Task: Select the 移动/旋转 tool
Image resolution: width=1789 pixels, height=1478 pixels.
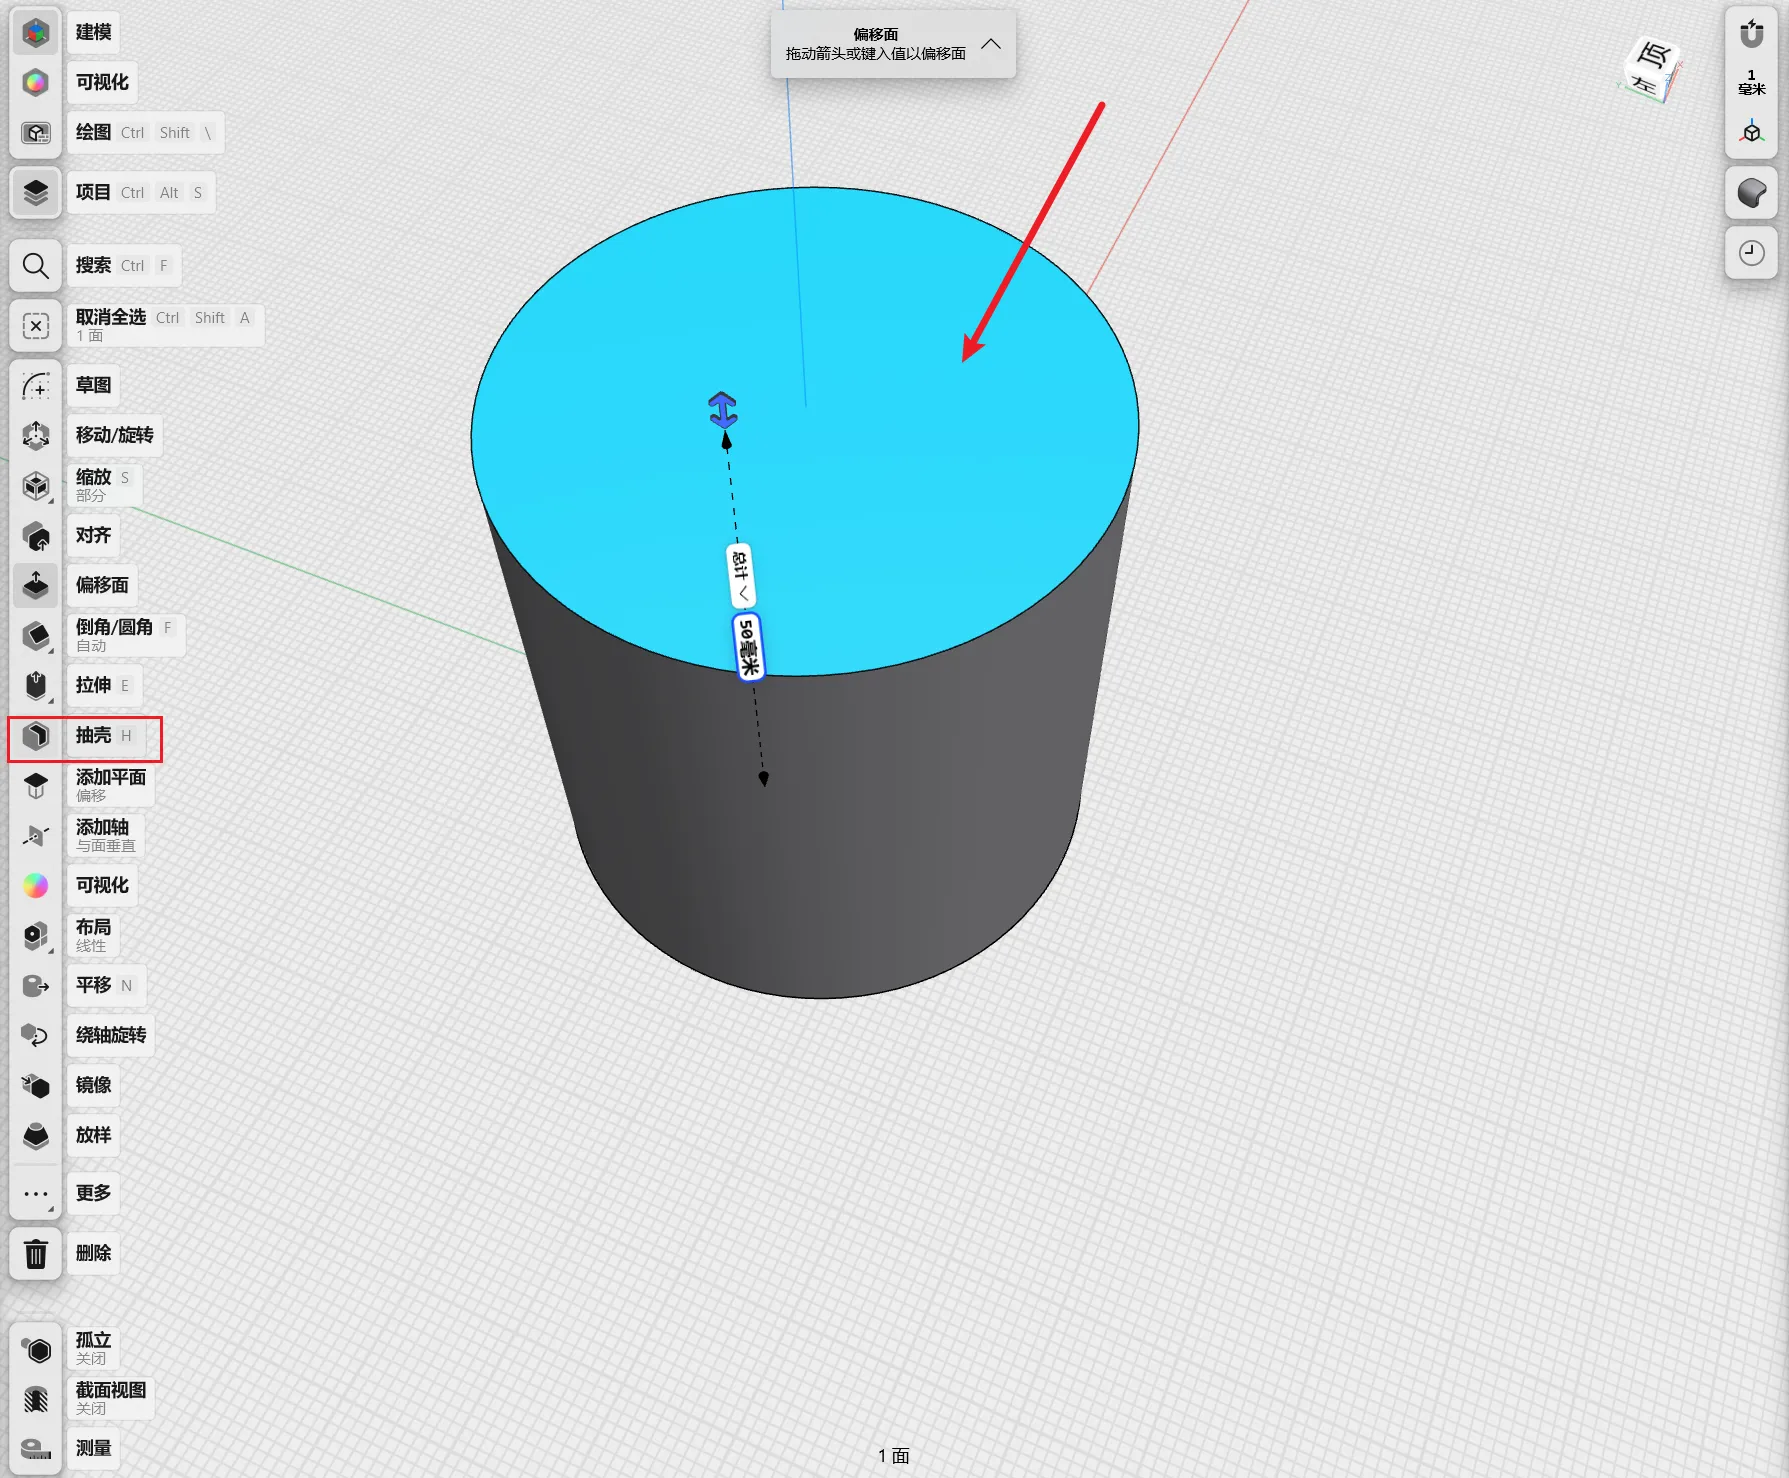Action: 36,436
